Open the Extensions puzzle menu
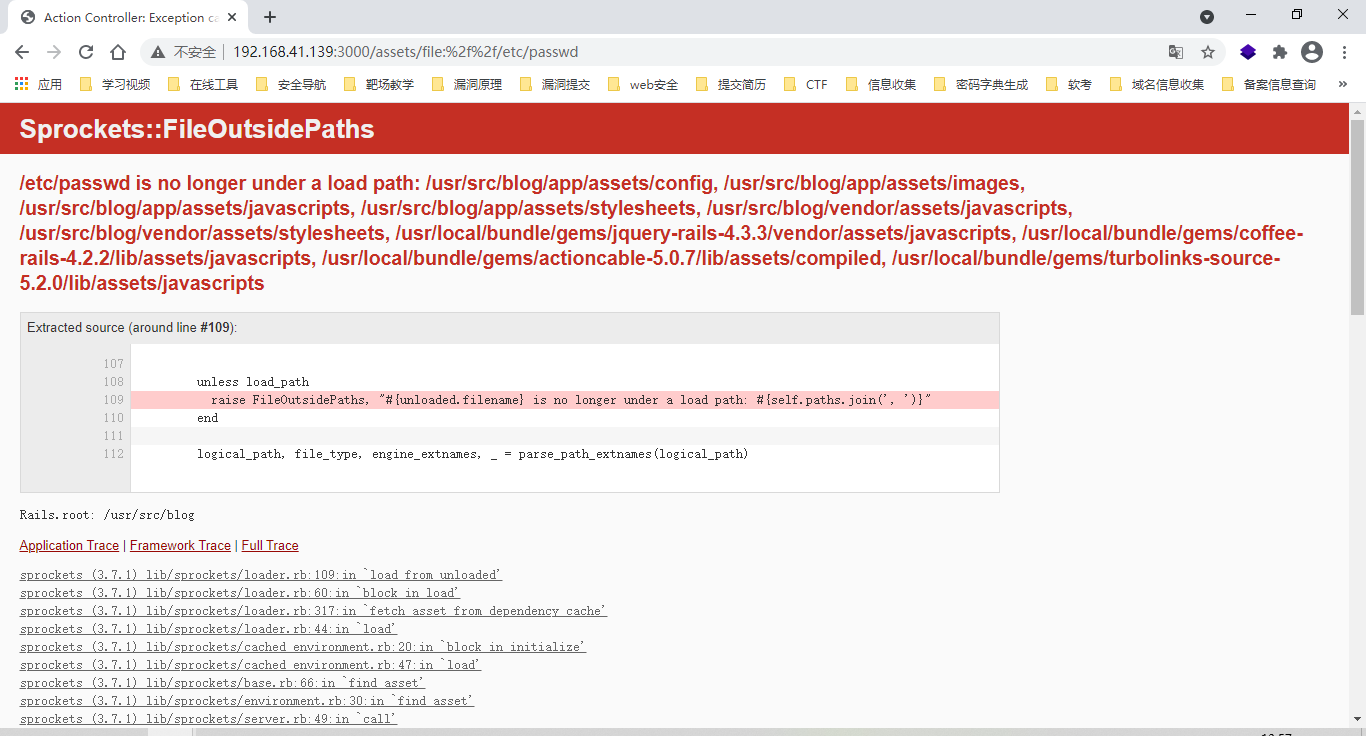 (x=1280, y=52)
